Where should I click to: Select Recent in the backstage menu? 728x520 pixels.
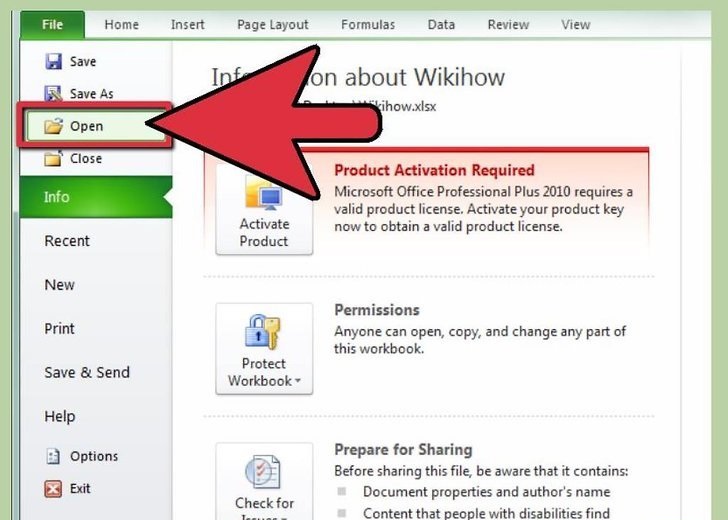67,241
